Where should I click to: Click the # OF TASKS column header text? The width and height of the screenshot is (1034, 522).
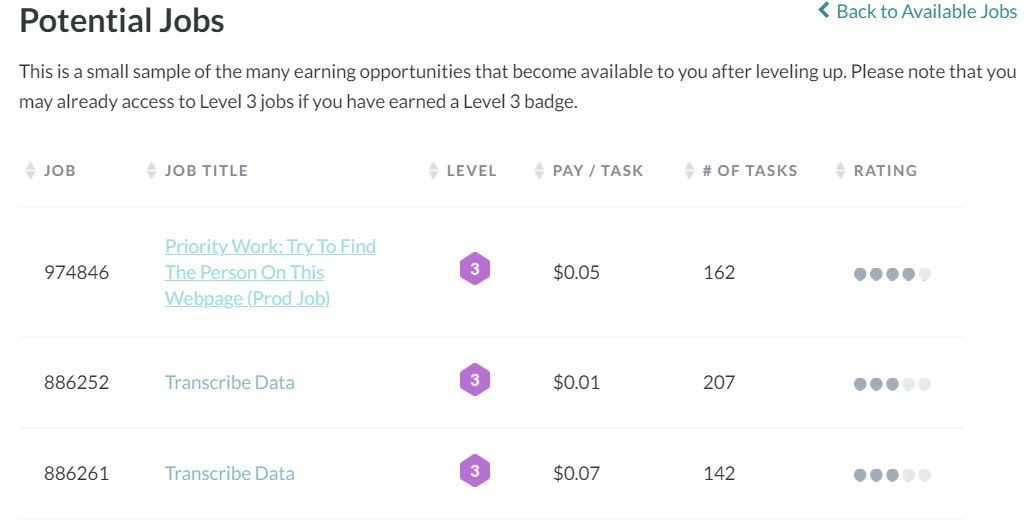(x=750, y=171)
